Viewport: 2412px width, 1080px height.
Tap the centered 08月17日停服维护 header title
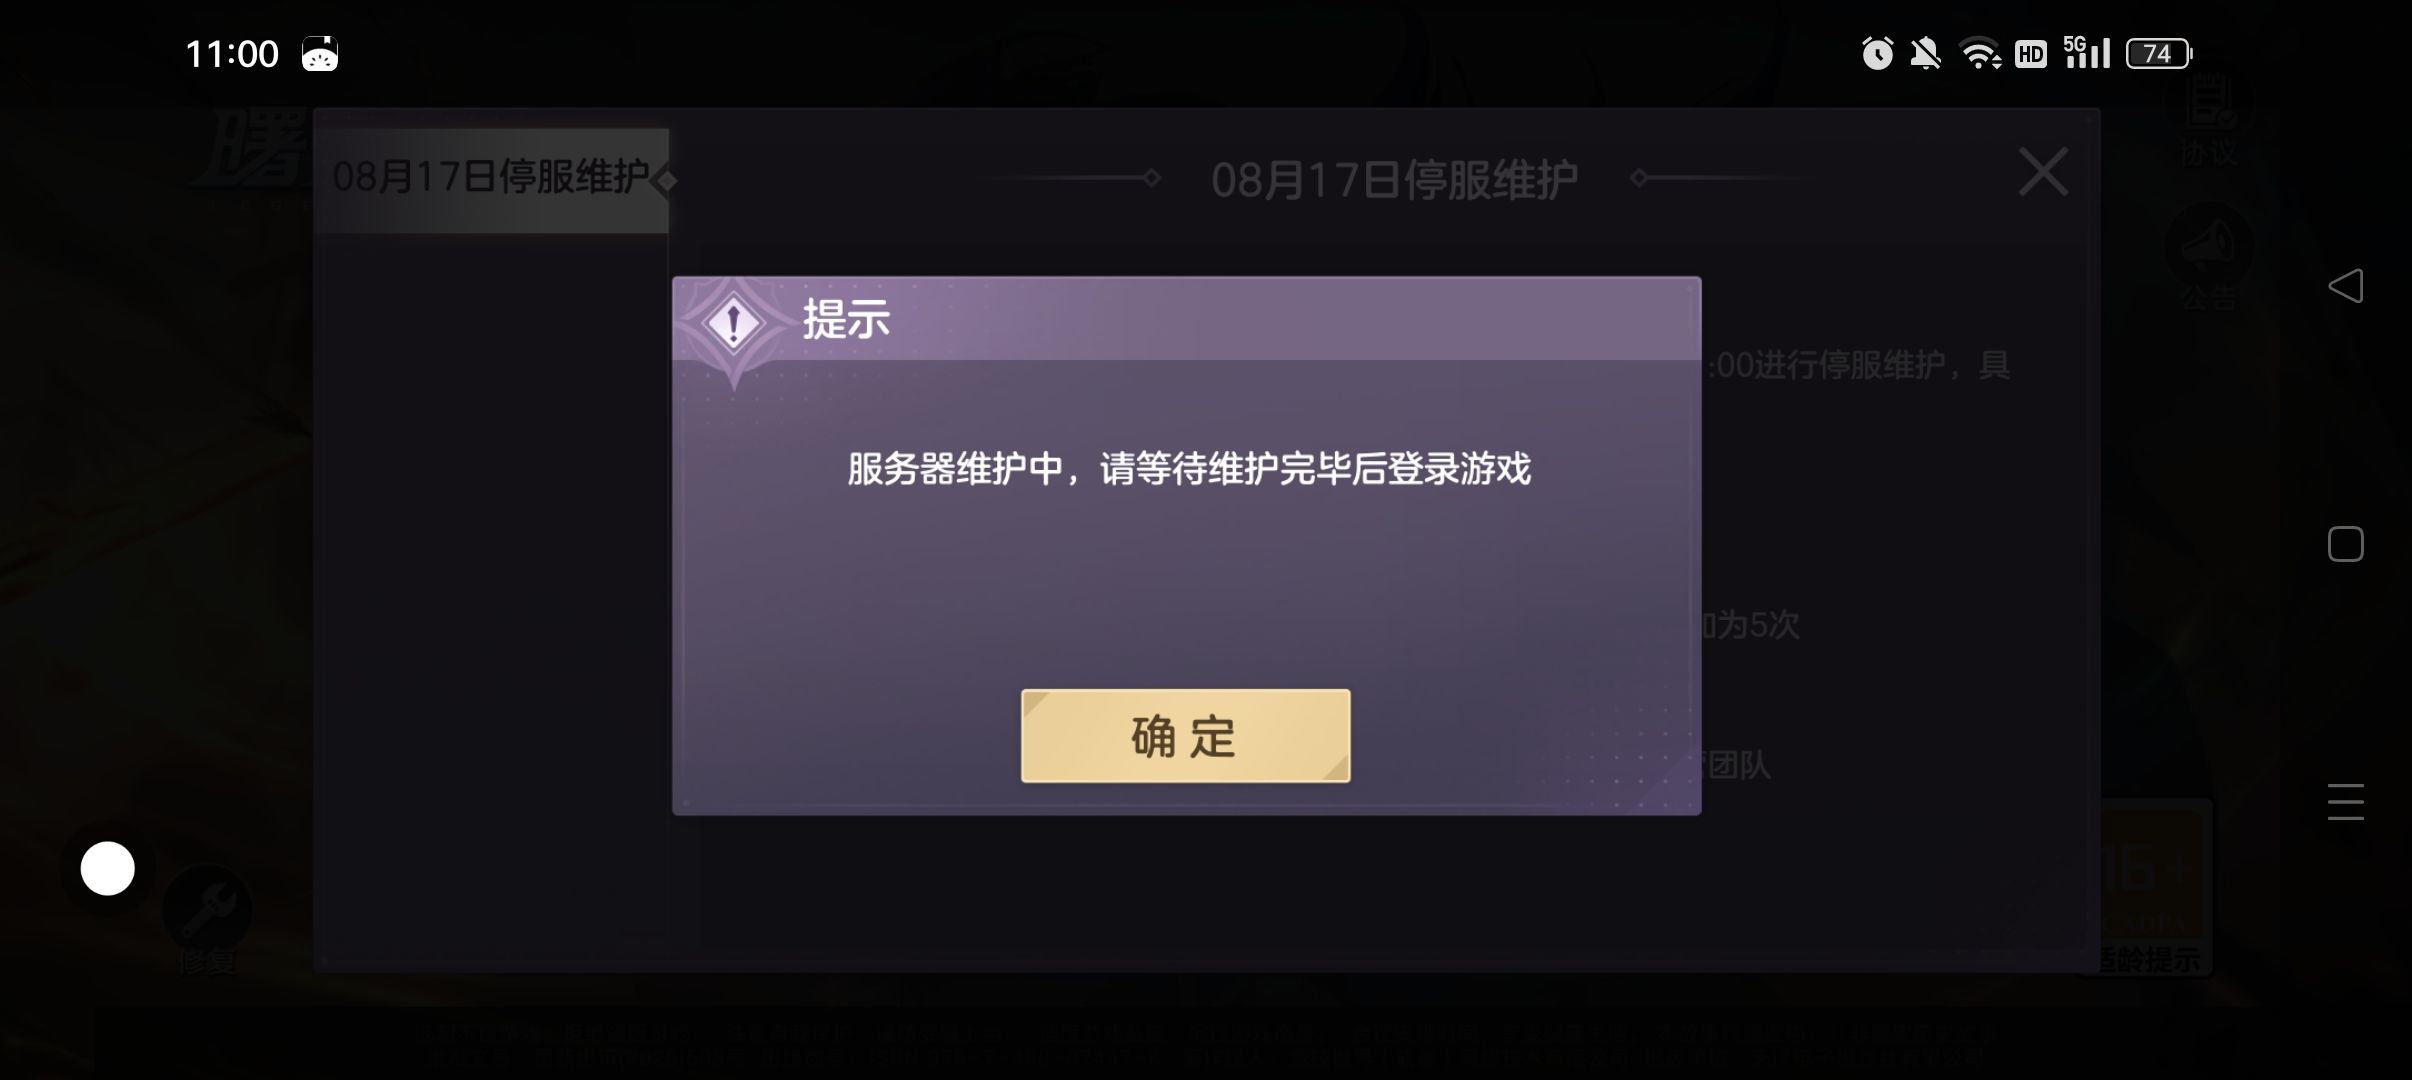1394,180
